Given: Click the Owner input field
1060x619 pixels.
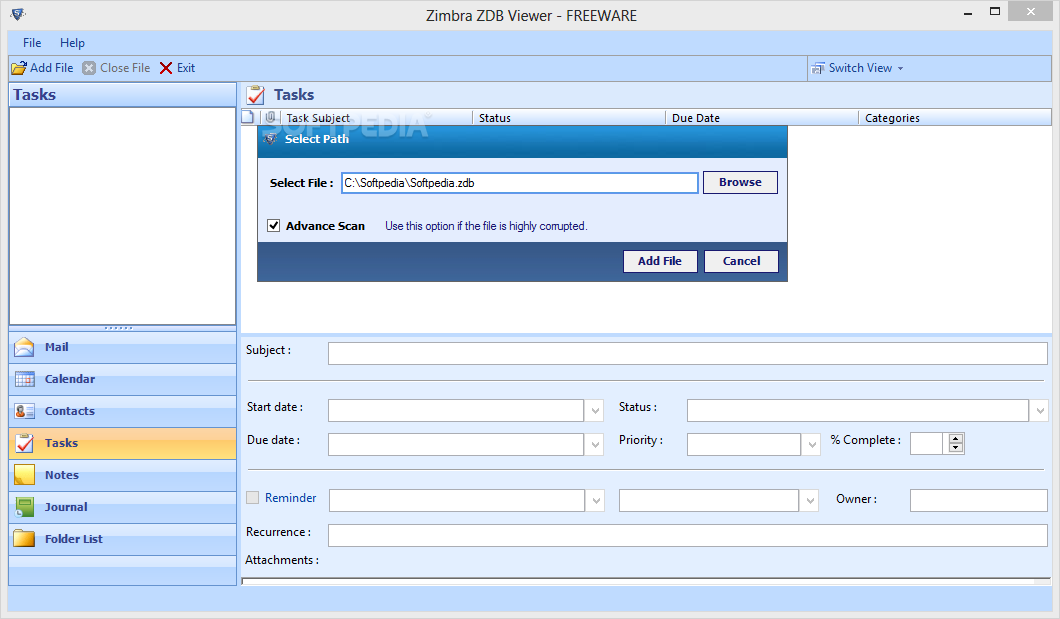Looking at the screenshot, I should (978, 501).
